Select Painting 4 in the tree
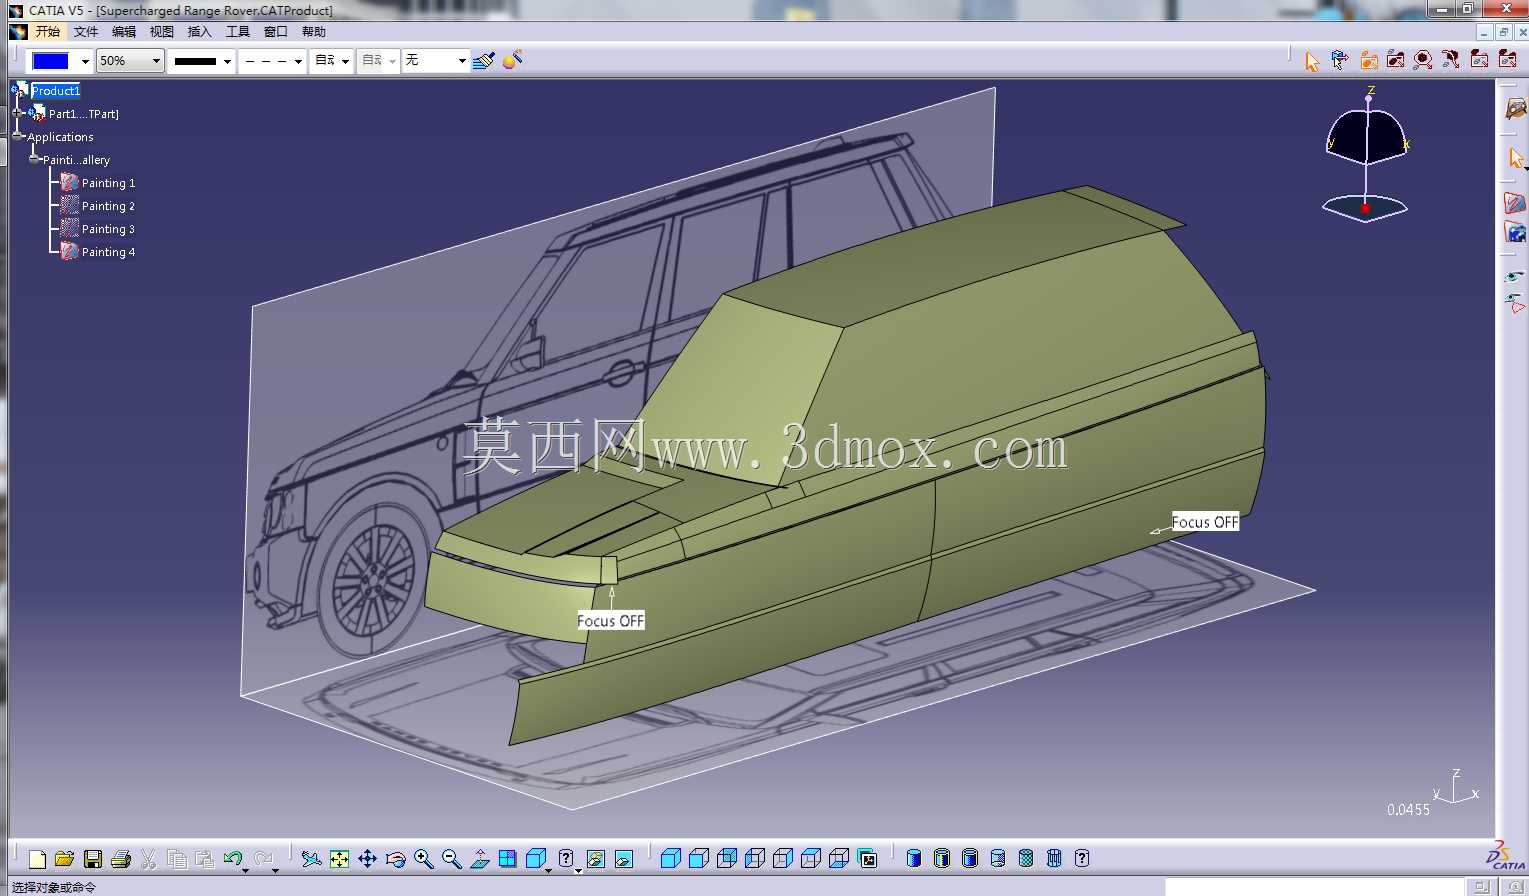 (108, 252)
